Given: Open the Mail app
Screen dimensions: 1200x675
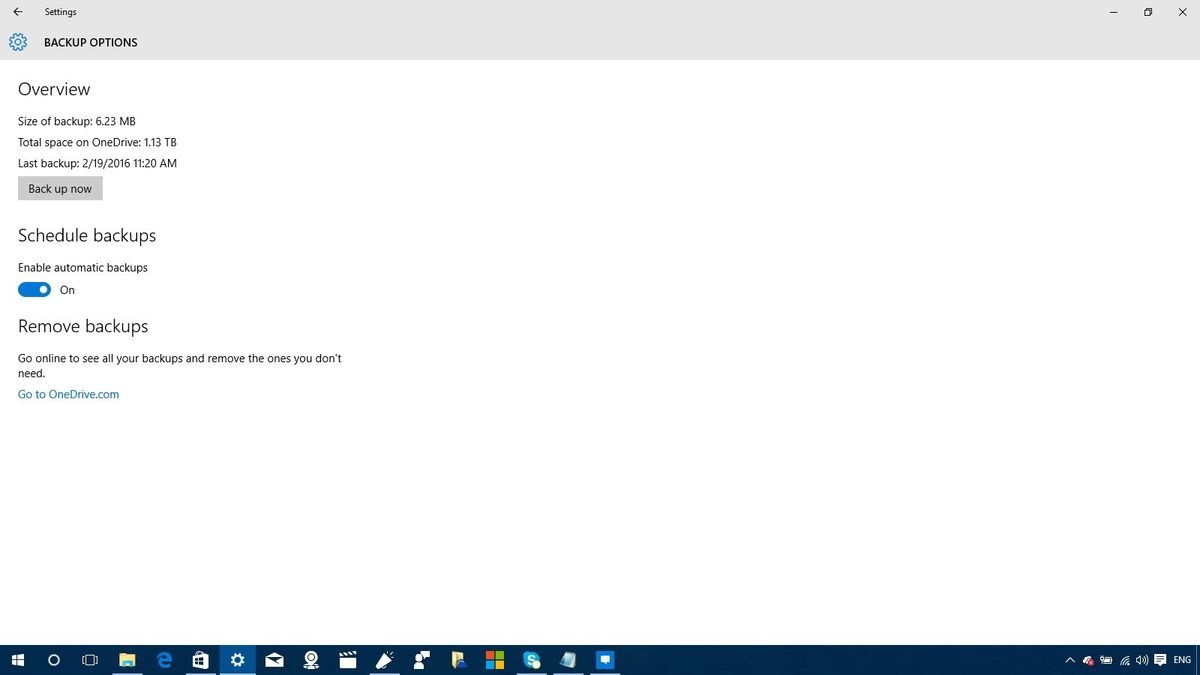Looking at the screenshot, I should point(274,660).
